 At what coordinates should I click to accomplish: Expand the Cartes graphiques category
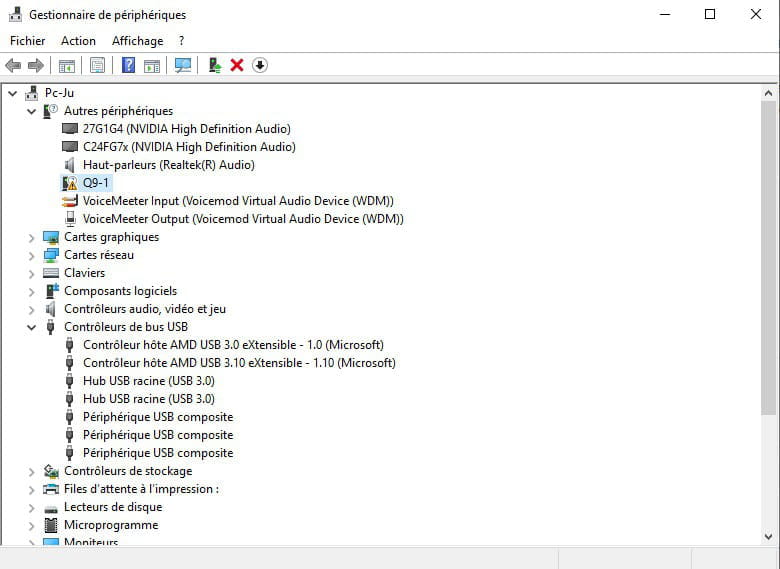click(32, 237)
